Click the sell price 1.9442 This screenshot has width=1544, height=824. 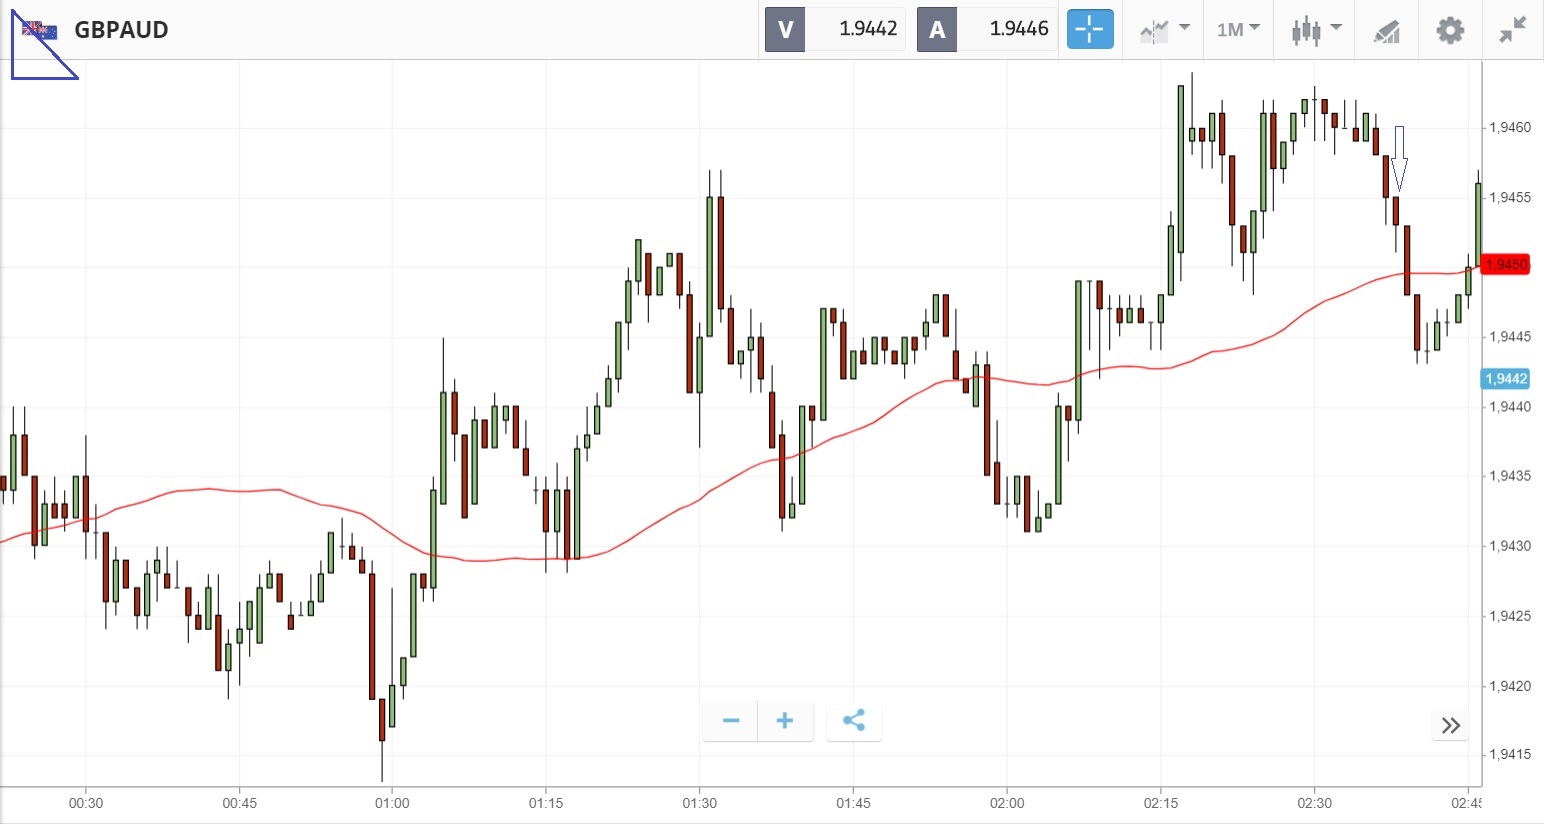click(x=867, y=29)
